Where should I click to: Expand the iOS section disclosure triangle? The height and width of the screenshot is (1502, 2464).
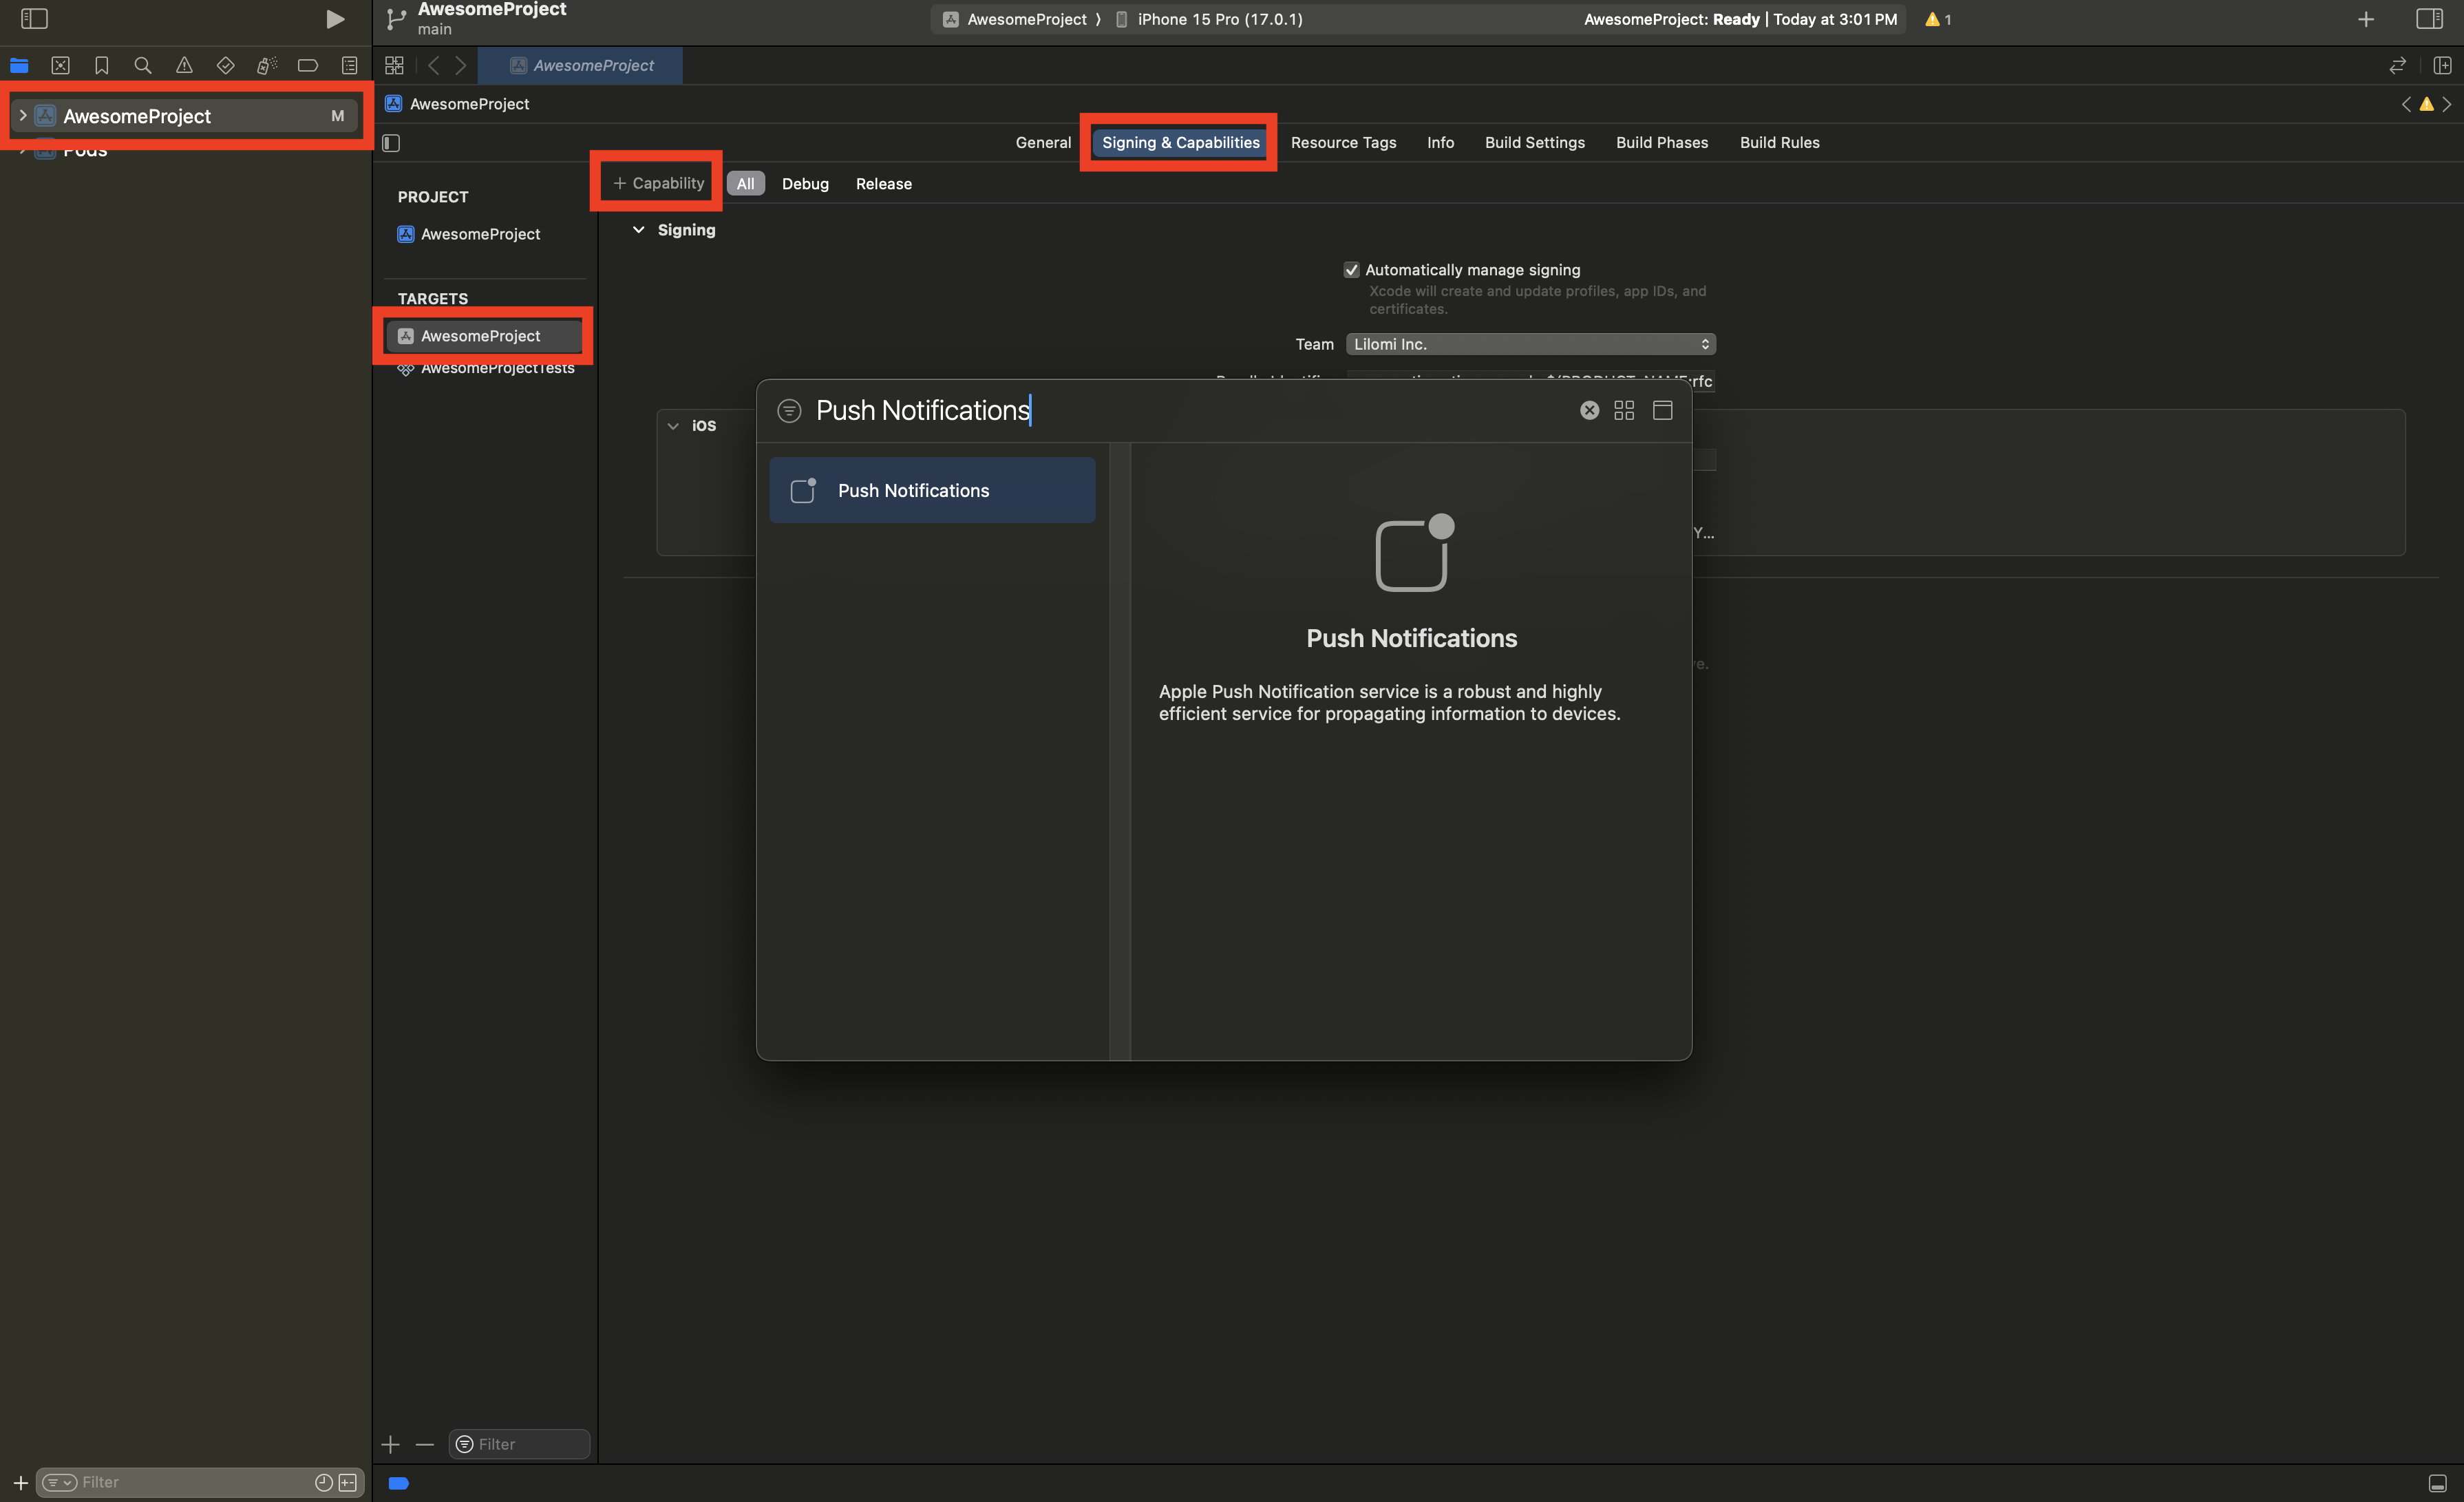(672, 424)
